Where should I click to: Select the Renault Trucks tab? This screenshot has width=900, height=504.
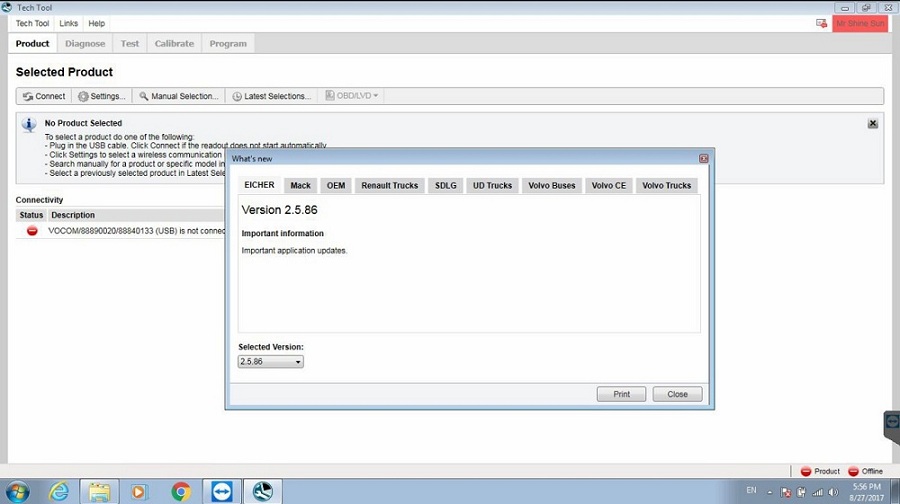pos(389,185)
